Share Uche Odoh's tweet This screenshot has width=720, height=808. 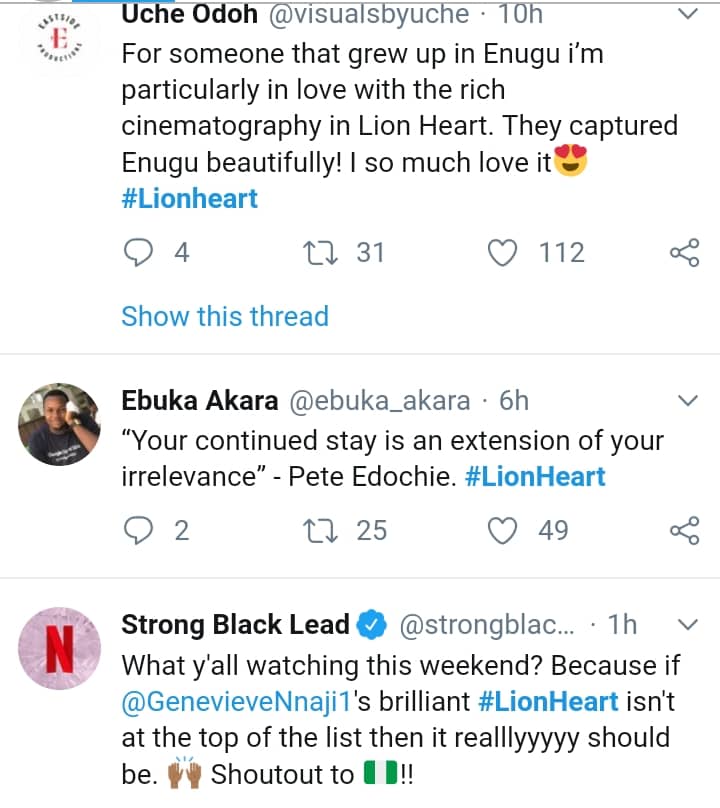tap(684, 254)
